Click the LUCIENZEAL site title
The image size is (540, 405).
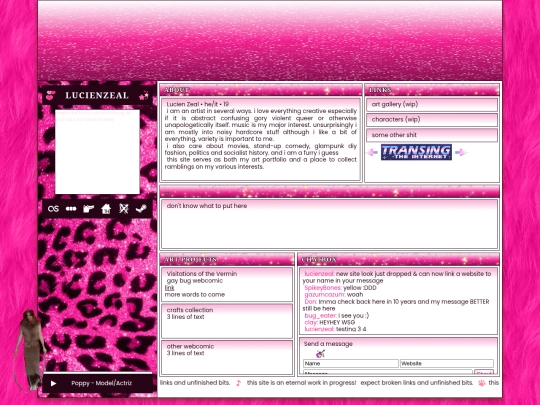[x=97, y=95]
